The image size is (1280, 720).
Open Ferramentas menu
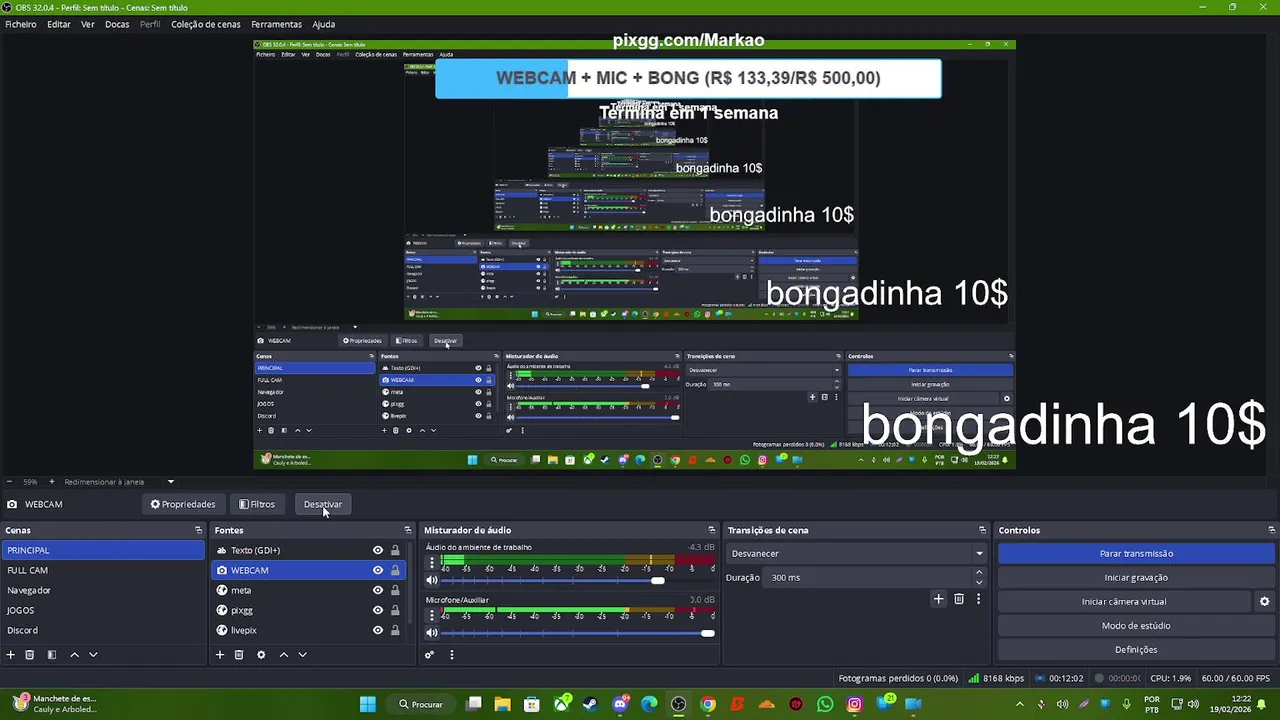tap(276, 24)
